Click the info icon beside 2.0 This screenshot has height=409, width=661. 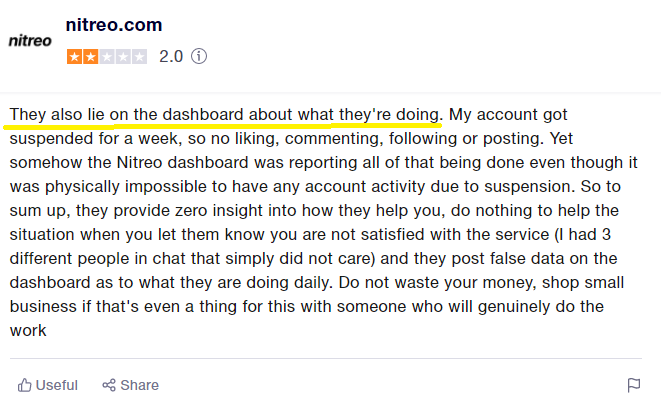point(199,56)
